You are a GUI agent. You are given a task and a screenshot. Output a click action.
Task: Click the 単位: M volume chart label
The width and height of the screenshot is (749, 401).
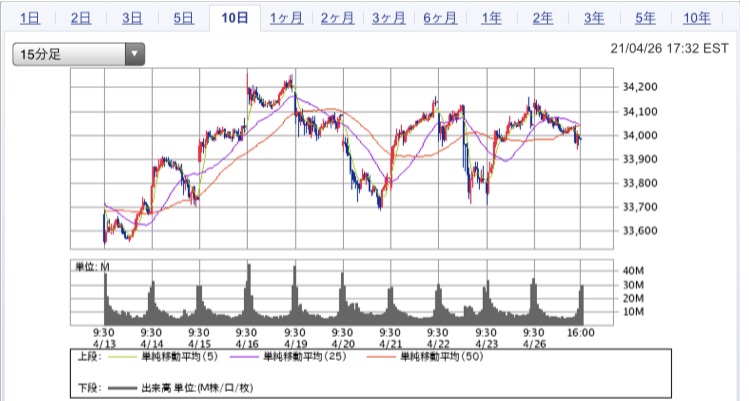(x=92, y=267)
